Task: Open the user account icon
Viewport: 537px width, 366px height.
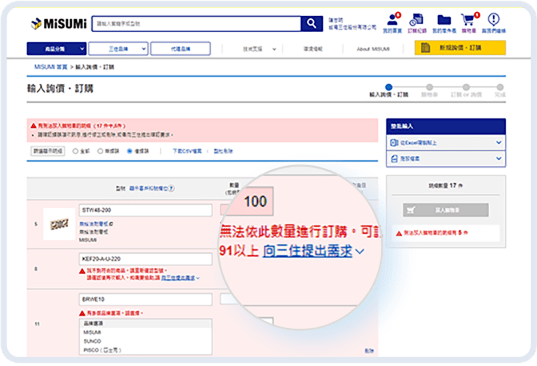Action: coord(393,20)
